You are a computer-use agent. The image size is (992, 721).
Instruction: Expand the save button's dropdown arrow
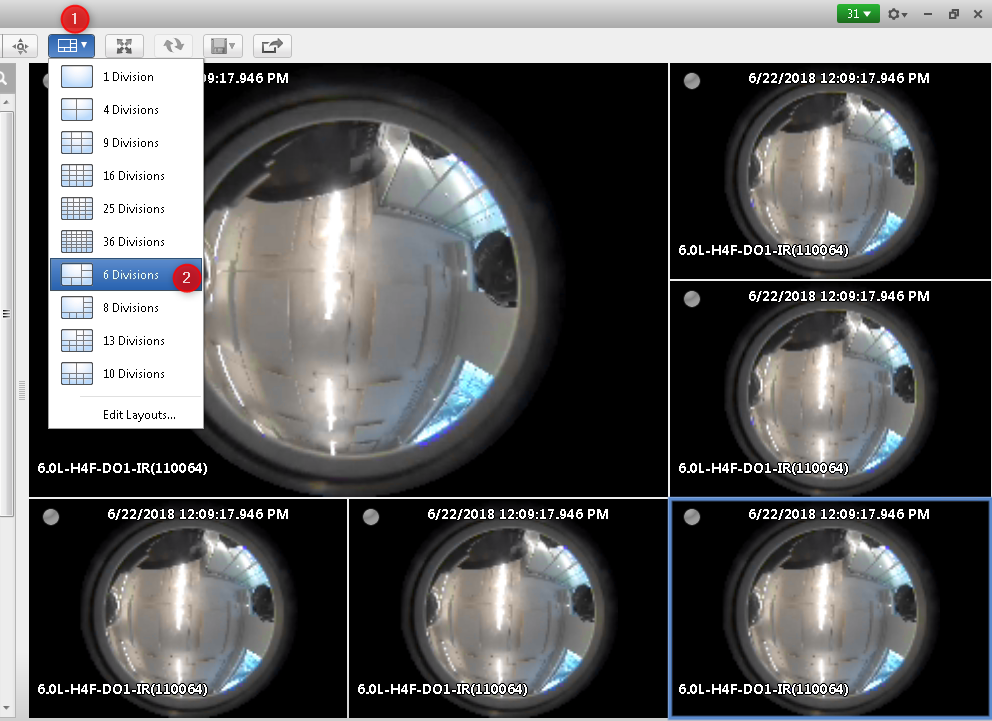coord(232,45)
